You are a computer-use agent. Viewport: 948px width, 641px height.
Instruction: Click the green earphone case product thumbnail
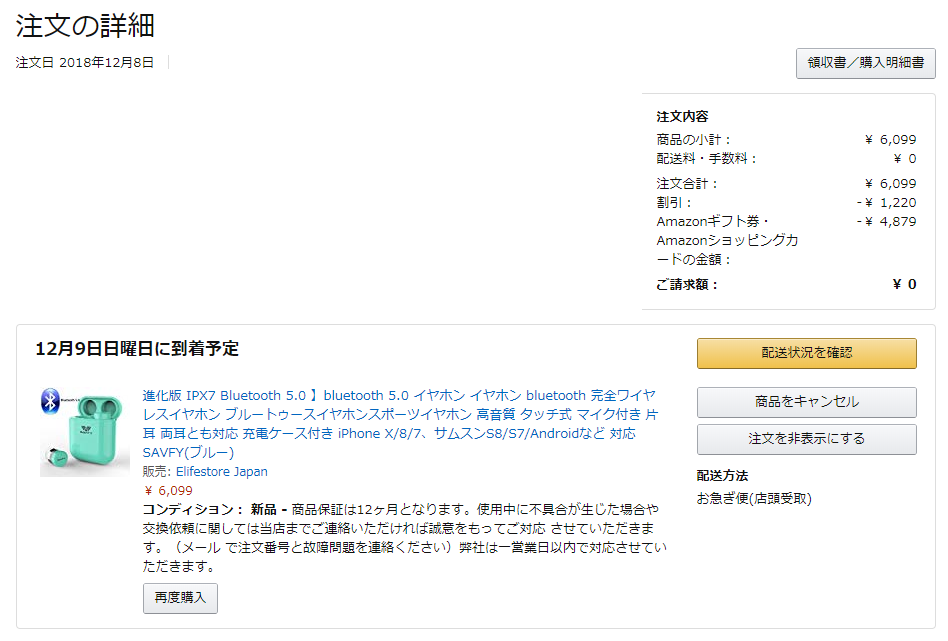[x=85, y=432]
